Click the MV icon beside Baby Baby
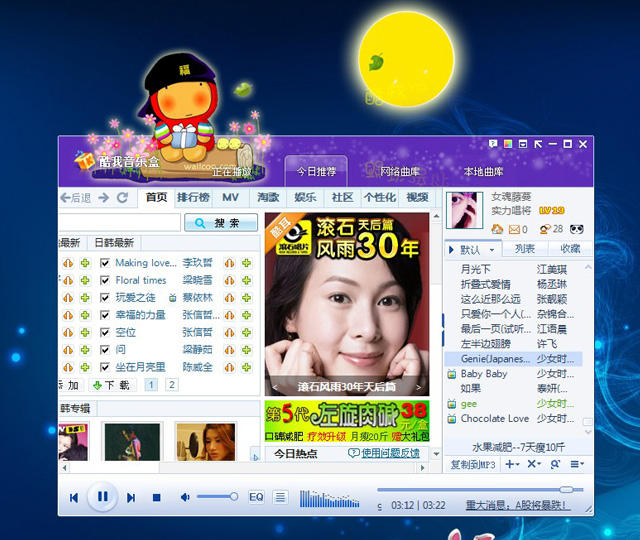The height and width of the screenshot is (540, 640). (451, 374)
